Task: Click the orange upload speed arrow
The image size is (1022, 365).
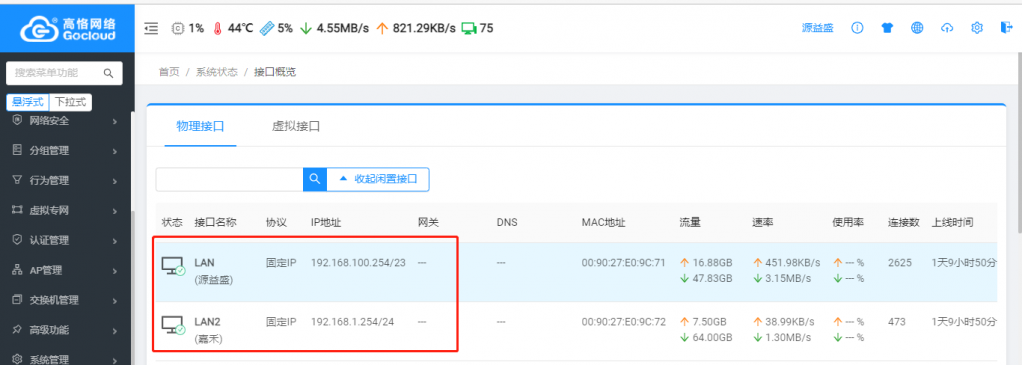Action: pyautogui.click(x=382, y=28)
